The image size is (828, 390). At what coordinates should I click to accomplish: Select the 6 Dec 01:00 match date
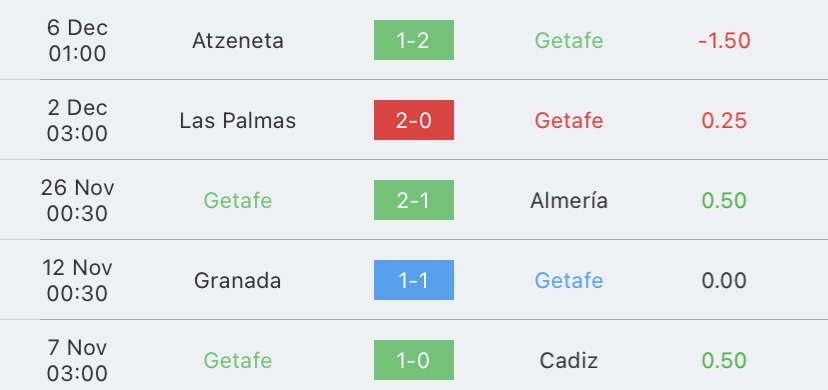tap(77, 40)
